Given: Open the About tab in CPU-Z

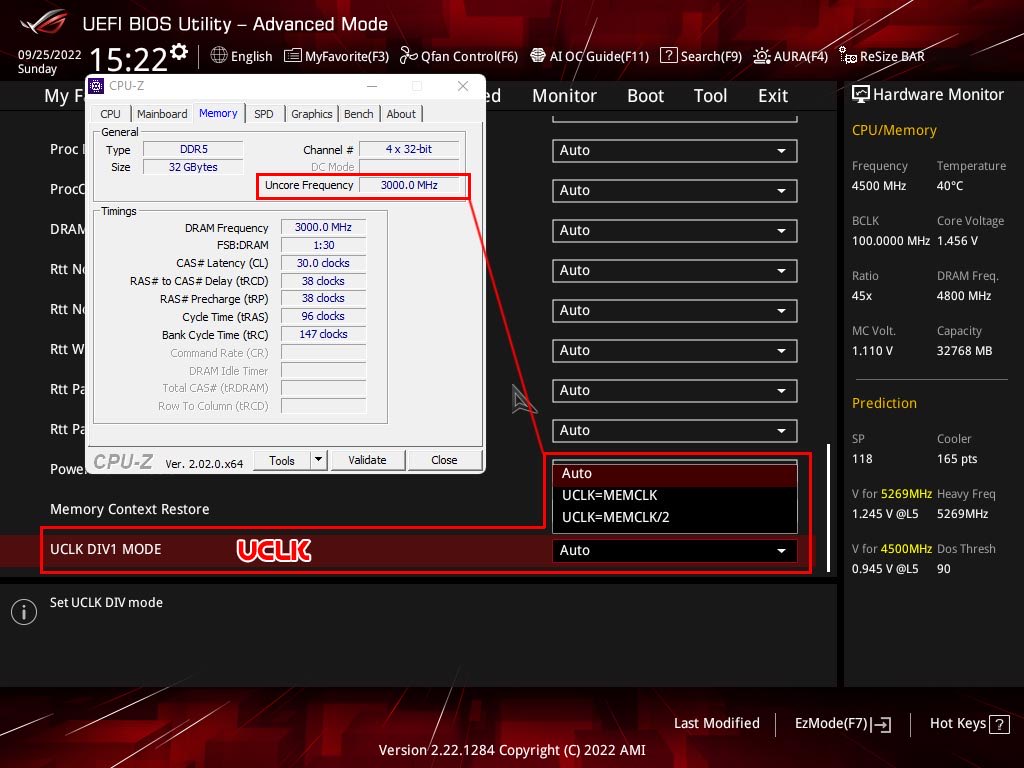Looking at the screenshot, I should tap(401, 114).
